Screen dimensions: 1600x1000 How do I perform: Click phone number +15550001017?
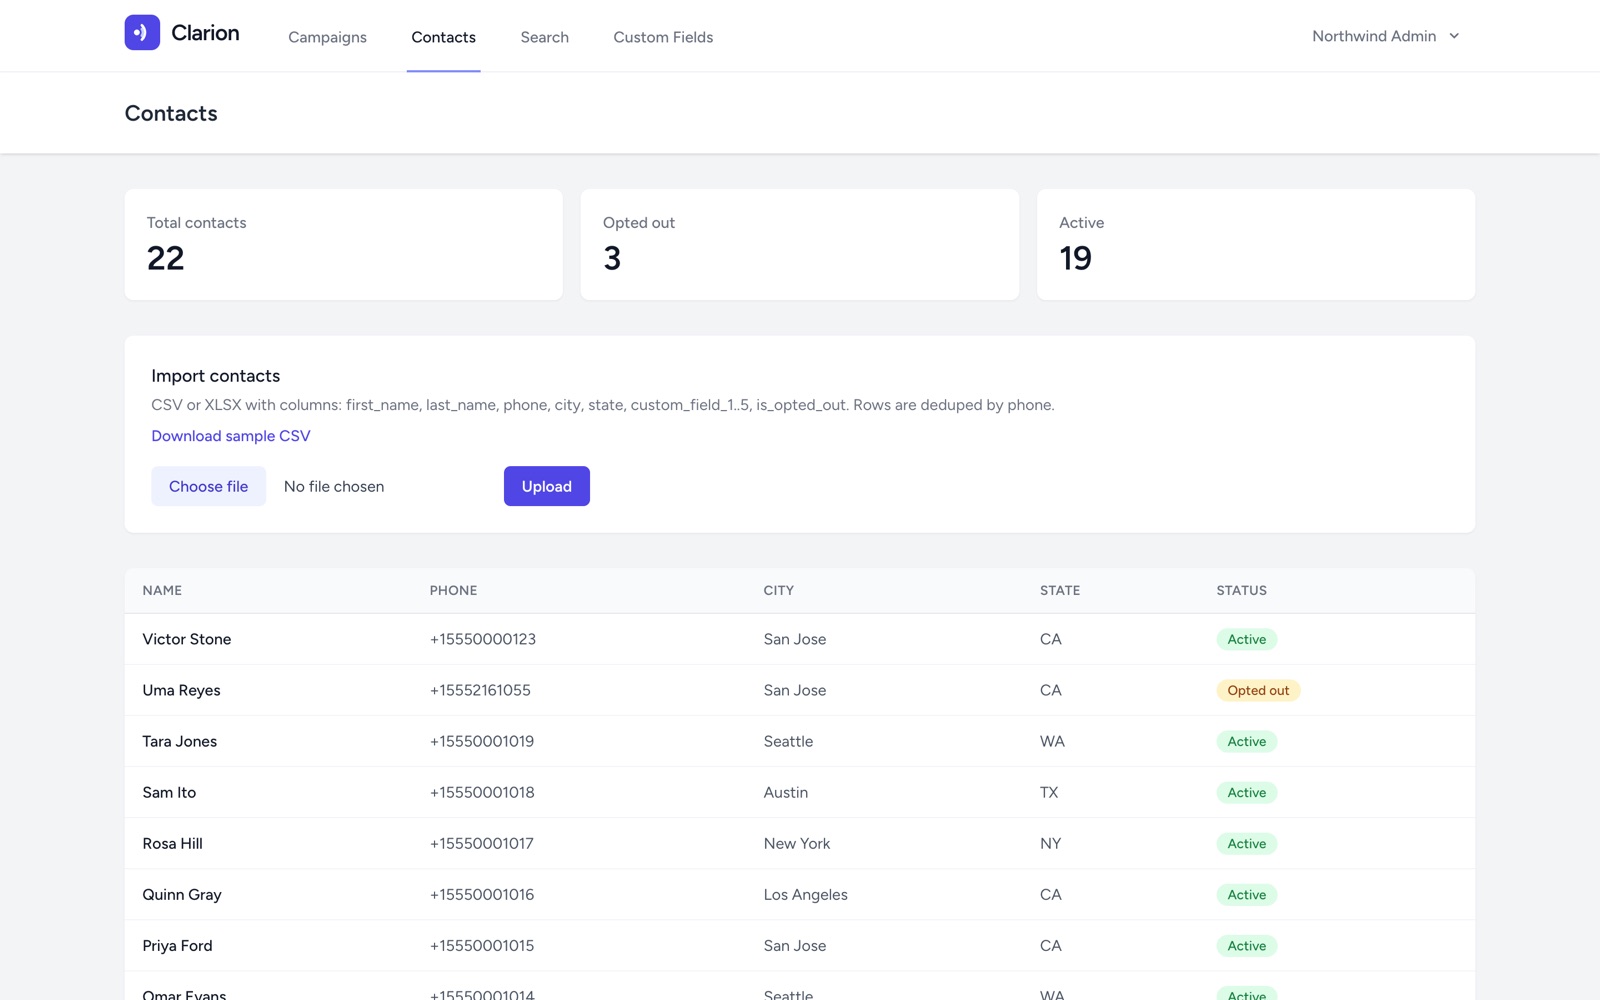click(482, 843)
